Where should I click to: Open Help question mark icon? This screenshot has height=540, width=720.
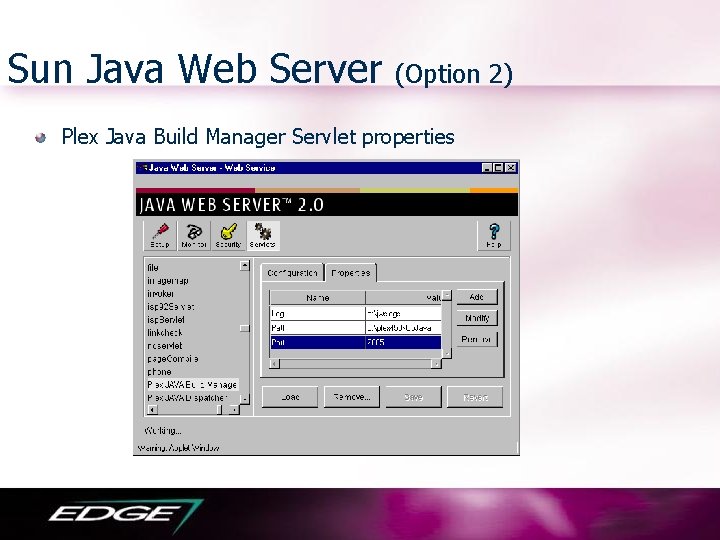click(494, 236)
